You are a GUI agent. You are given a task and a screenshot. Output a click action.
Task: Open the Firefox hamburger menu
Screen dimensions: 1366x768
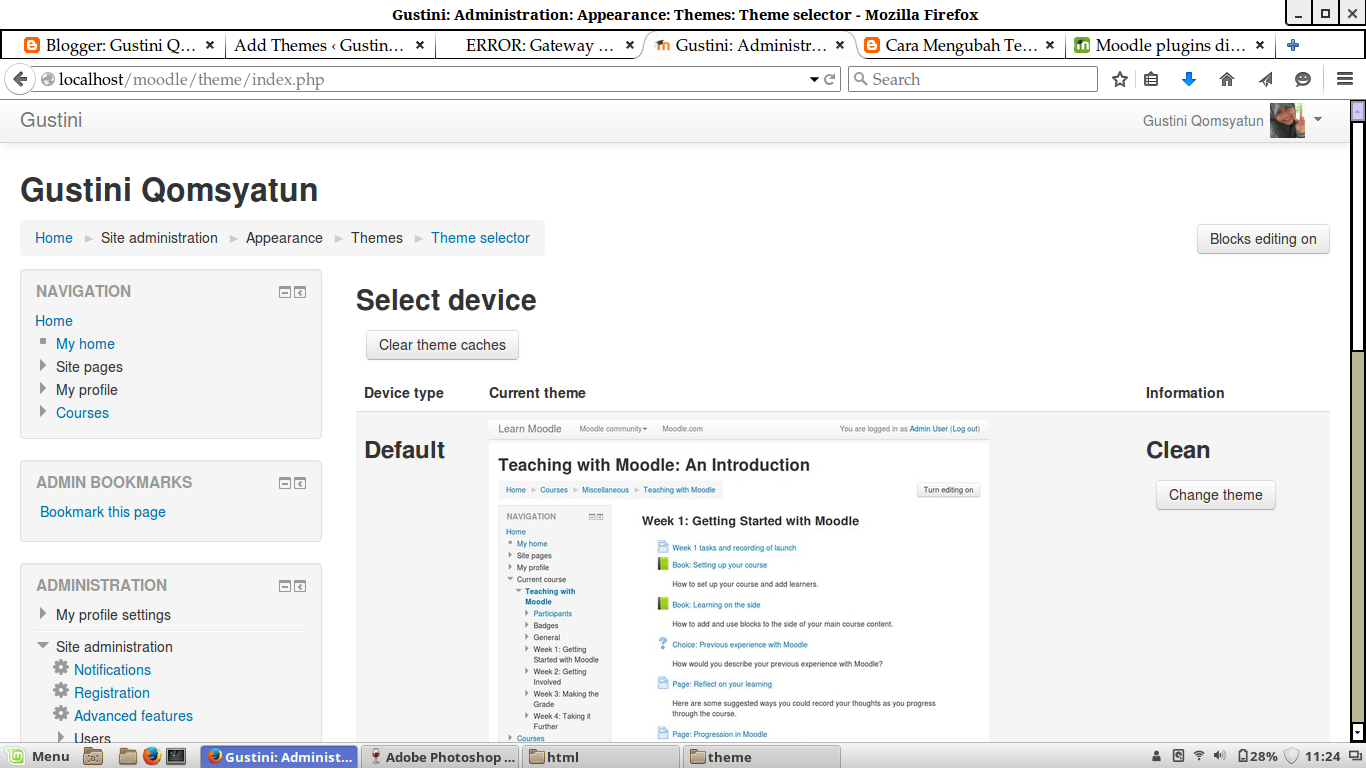(1345, 80)
